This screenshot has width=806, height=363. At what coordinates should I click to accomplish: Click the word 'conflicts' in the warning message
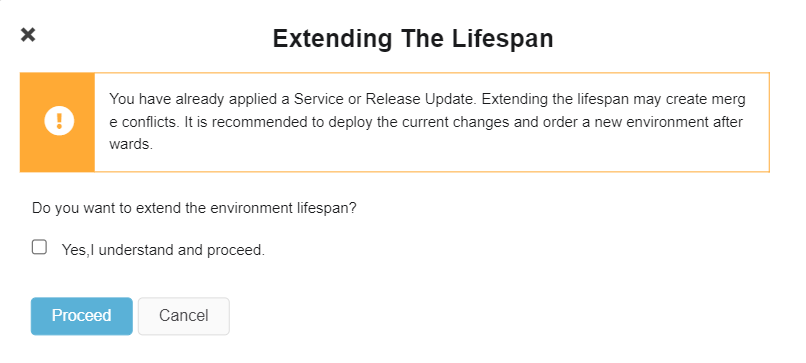tap(148, 122)
